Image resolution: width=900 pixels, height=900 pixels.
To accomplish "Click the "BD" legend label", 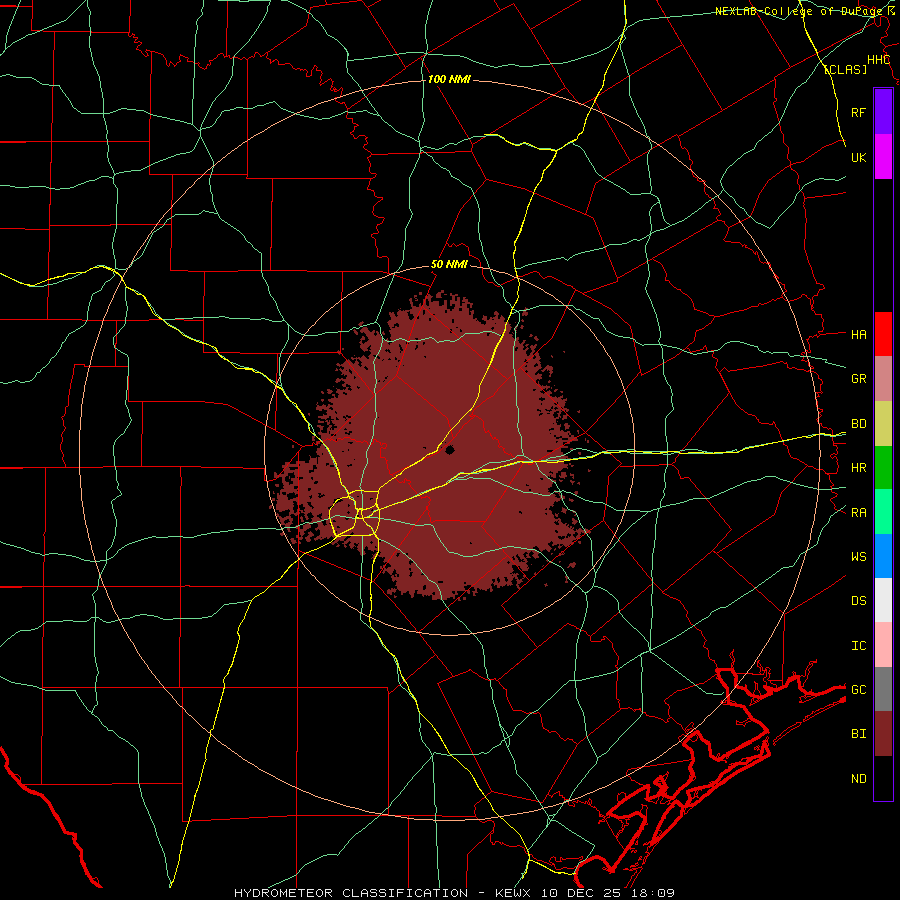I will point(859,424).
